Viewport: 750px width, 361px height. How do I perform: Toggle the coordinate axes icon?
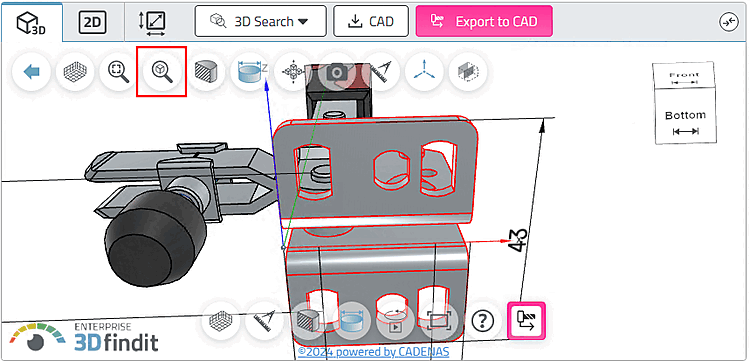click(x=424, y=72)
